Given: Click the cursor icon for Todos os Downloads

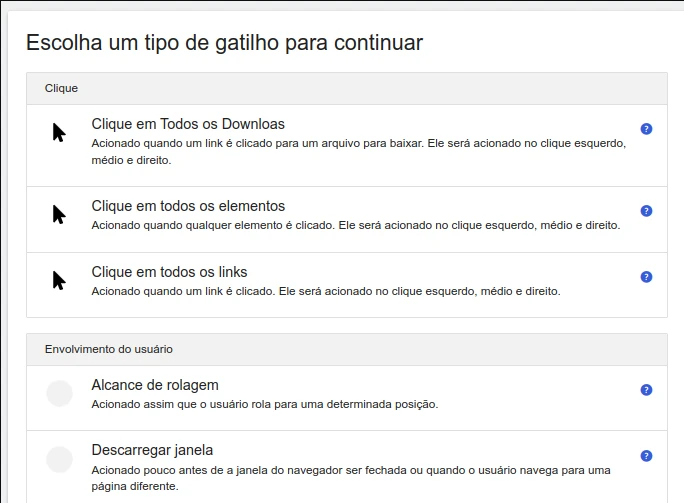Looking at the screenshot, I should click(59, 133).
